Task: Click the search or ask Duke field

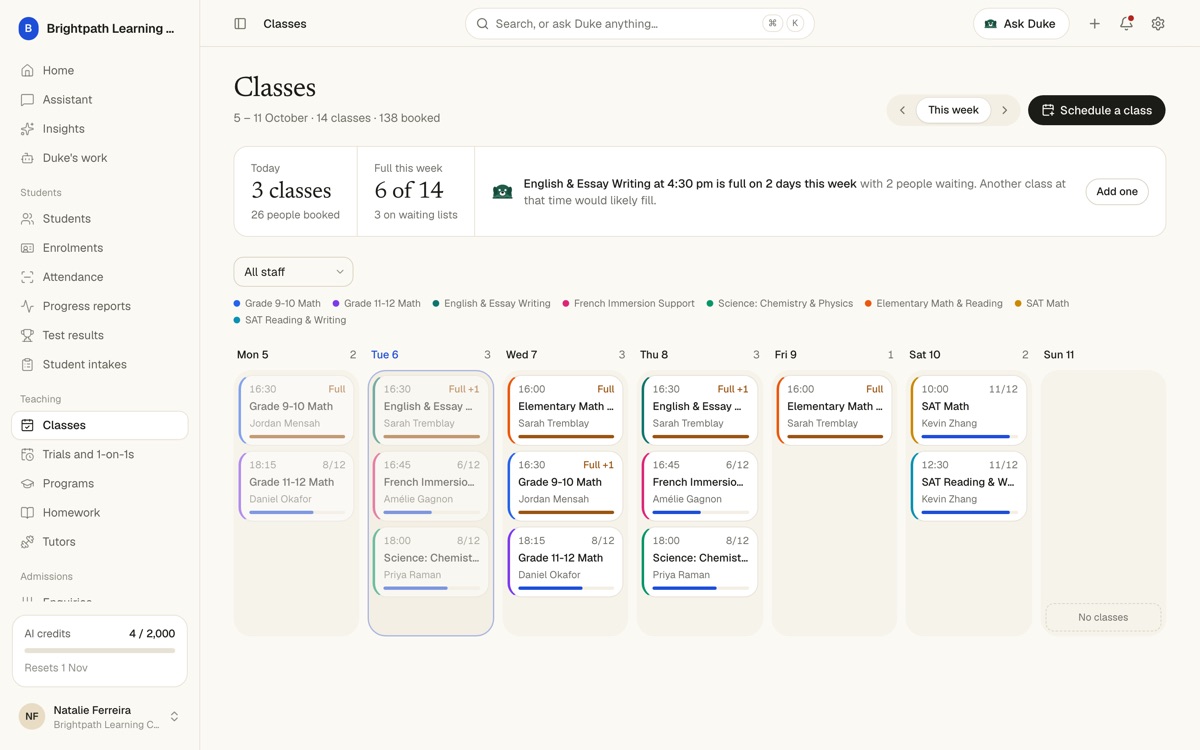Action: [x=640, y=24]
